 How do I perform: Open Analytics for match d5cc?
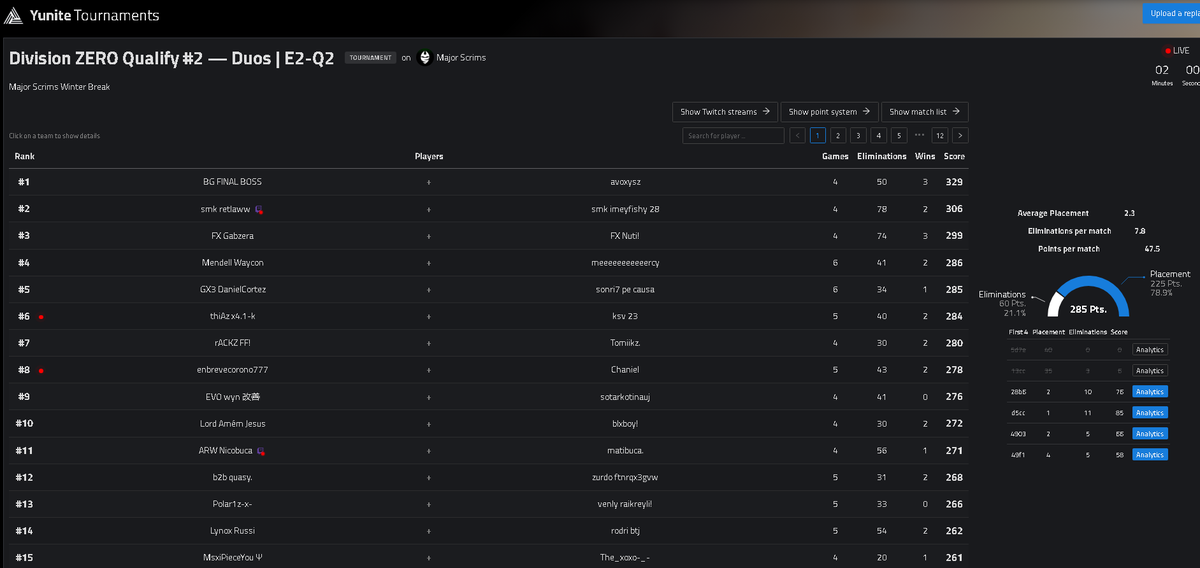click(x=1150, y=413)
